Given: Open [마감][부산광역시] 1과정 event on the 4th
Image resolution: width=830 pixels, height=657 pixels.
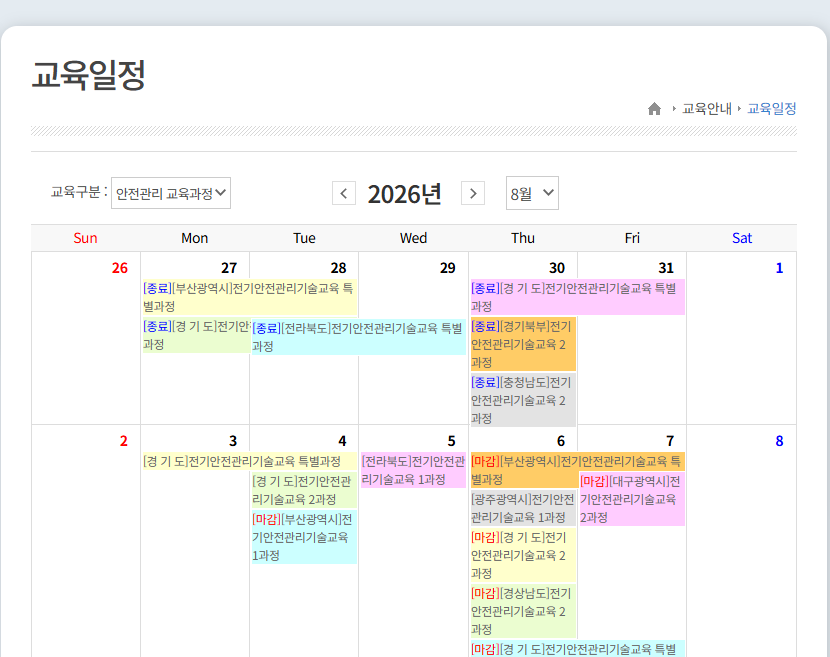Looking at the screenshot, I should pos(304,537).
